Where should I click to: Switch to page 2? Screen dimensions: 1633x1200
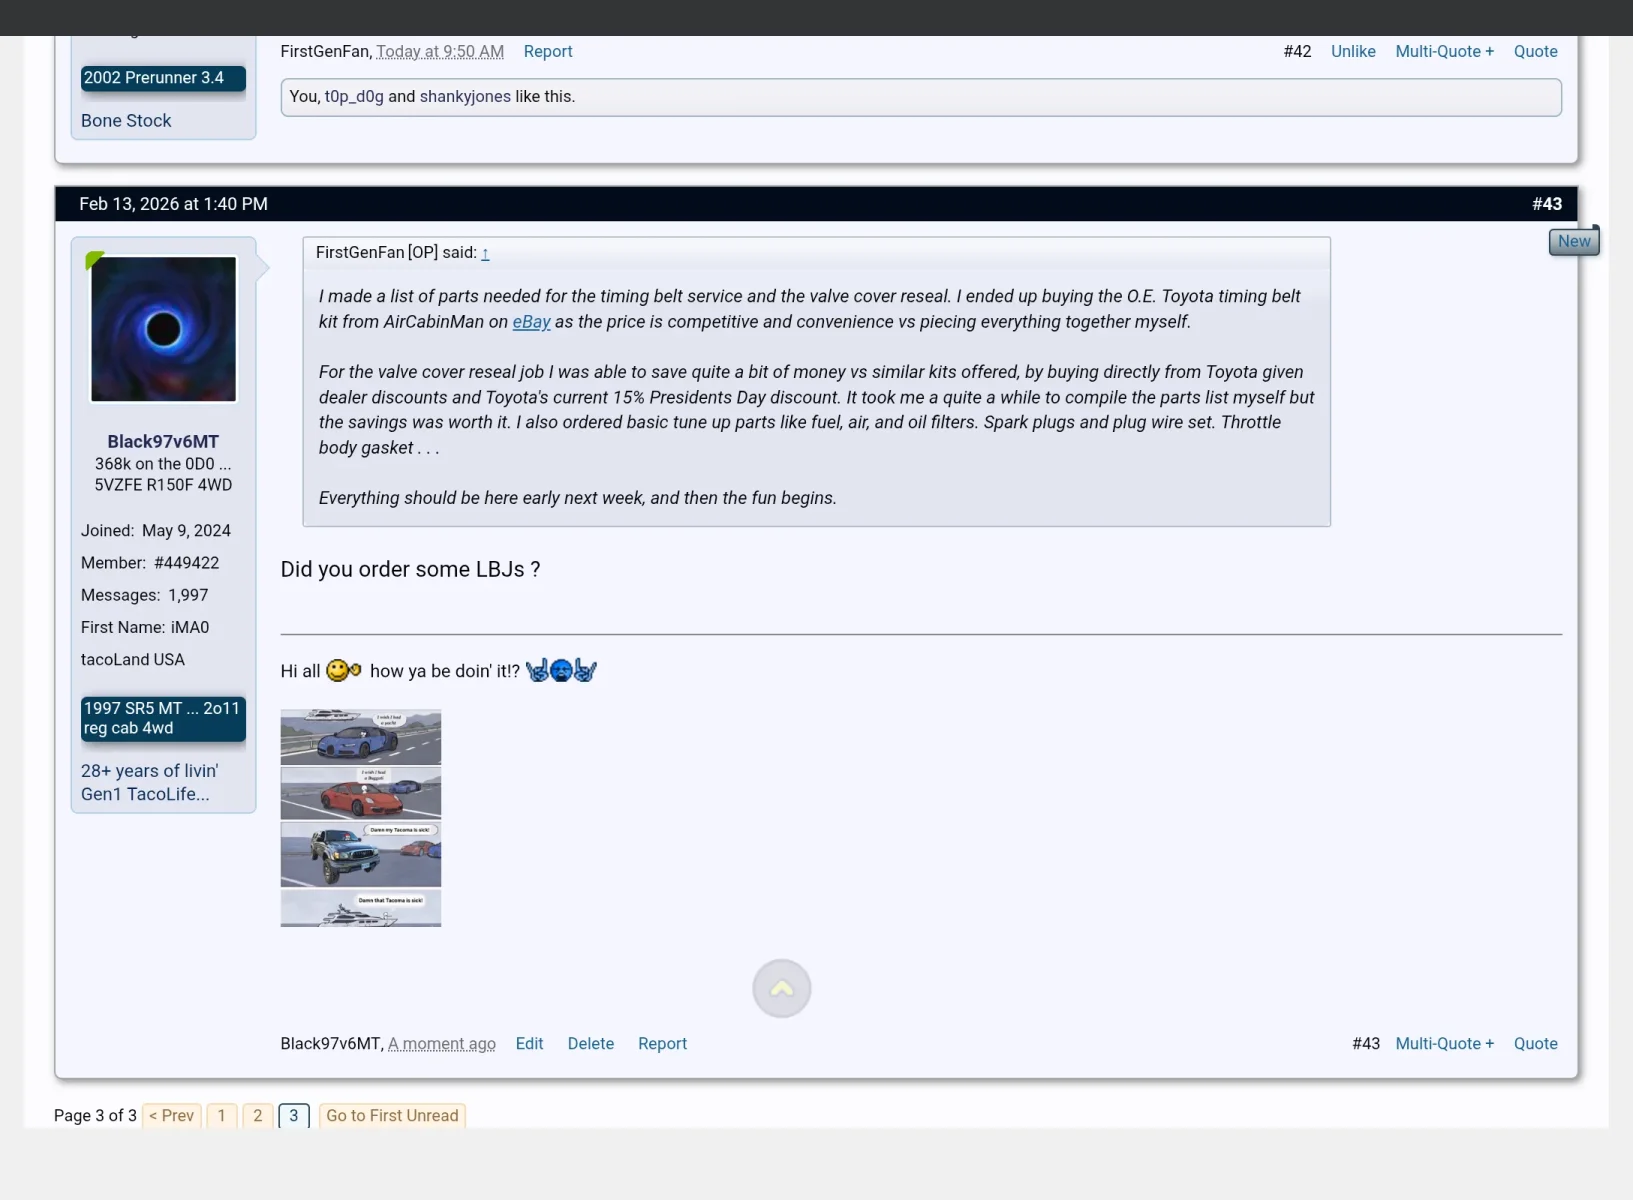click(x=257, y=1115)
